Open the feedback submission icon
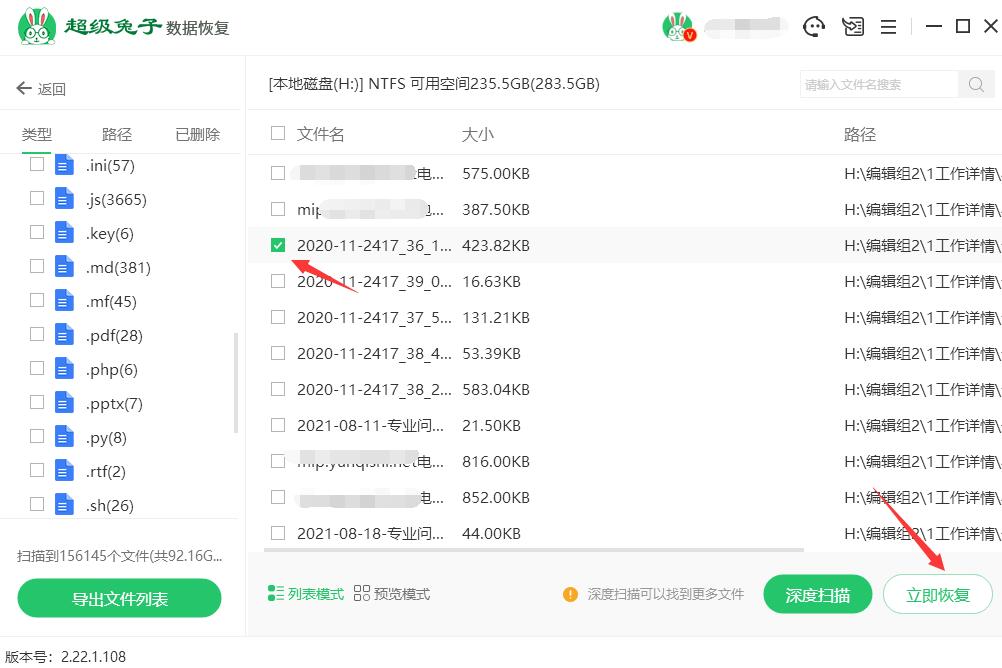 point(852,27)
